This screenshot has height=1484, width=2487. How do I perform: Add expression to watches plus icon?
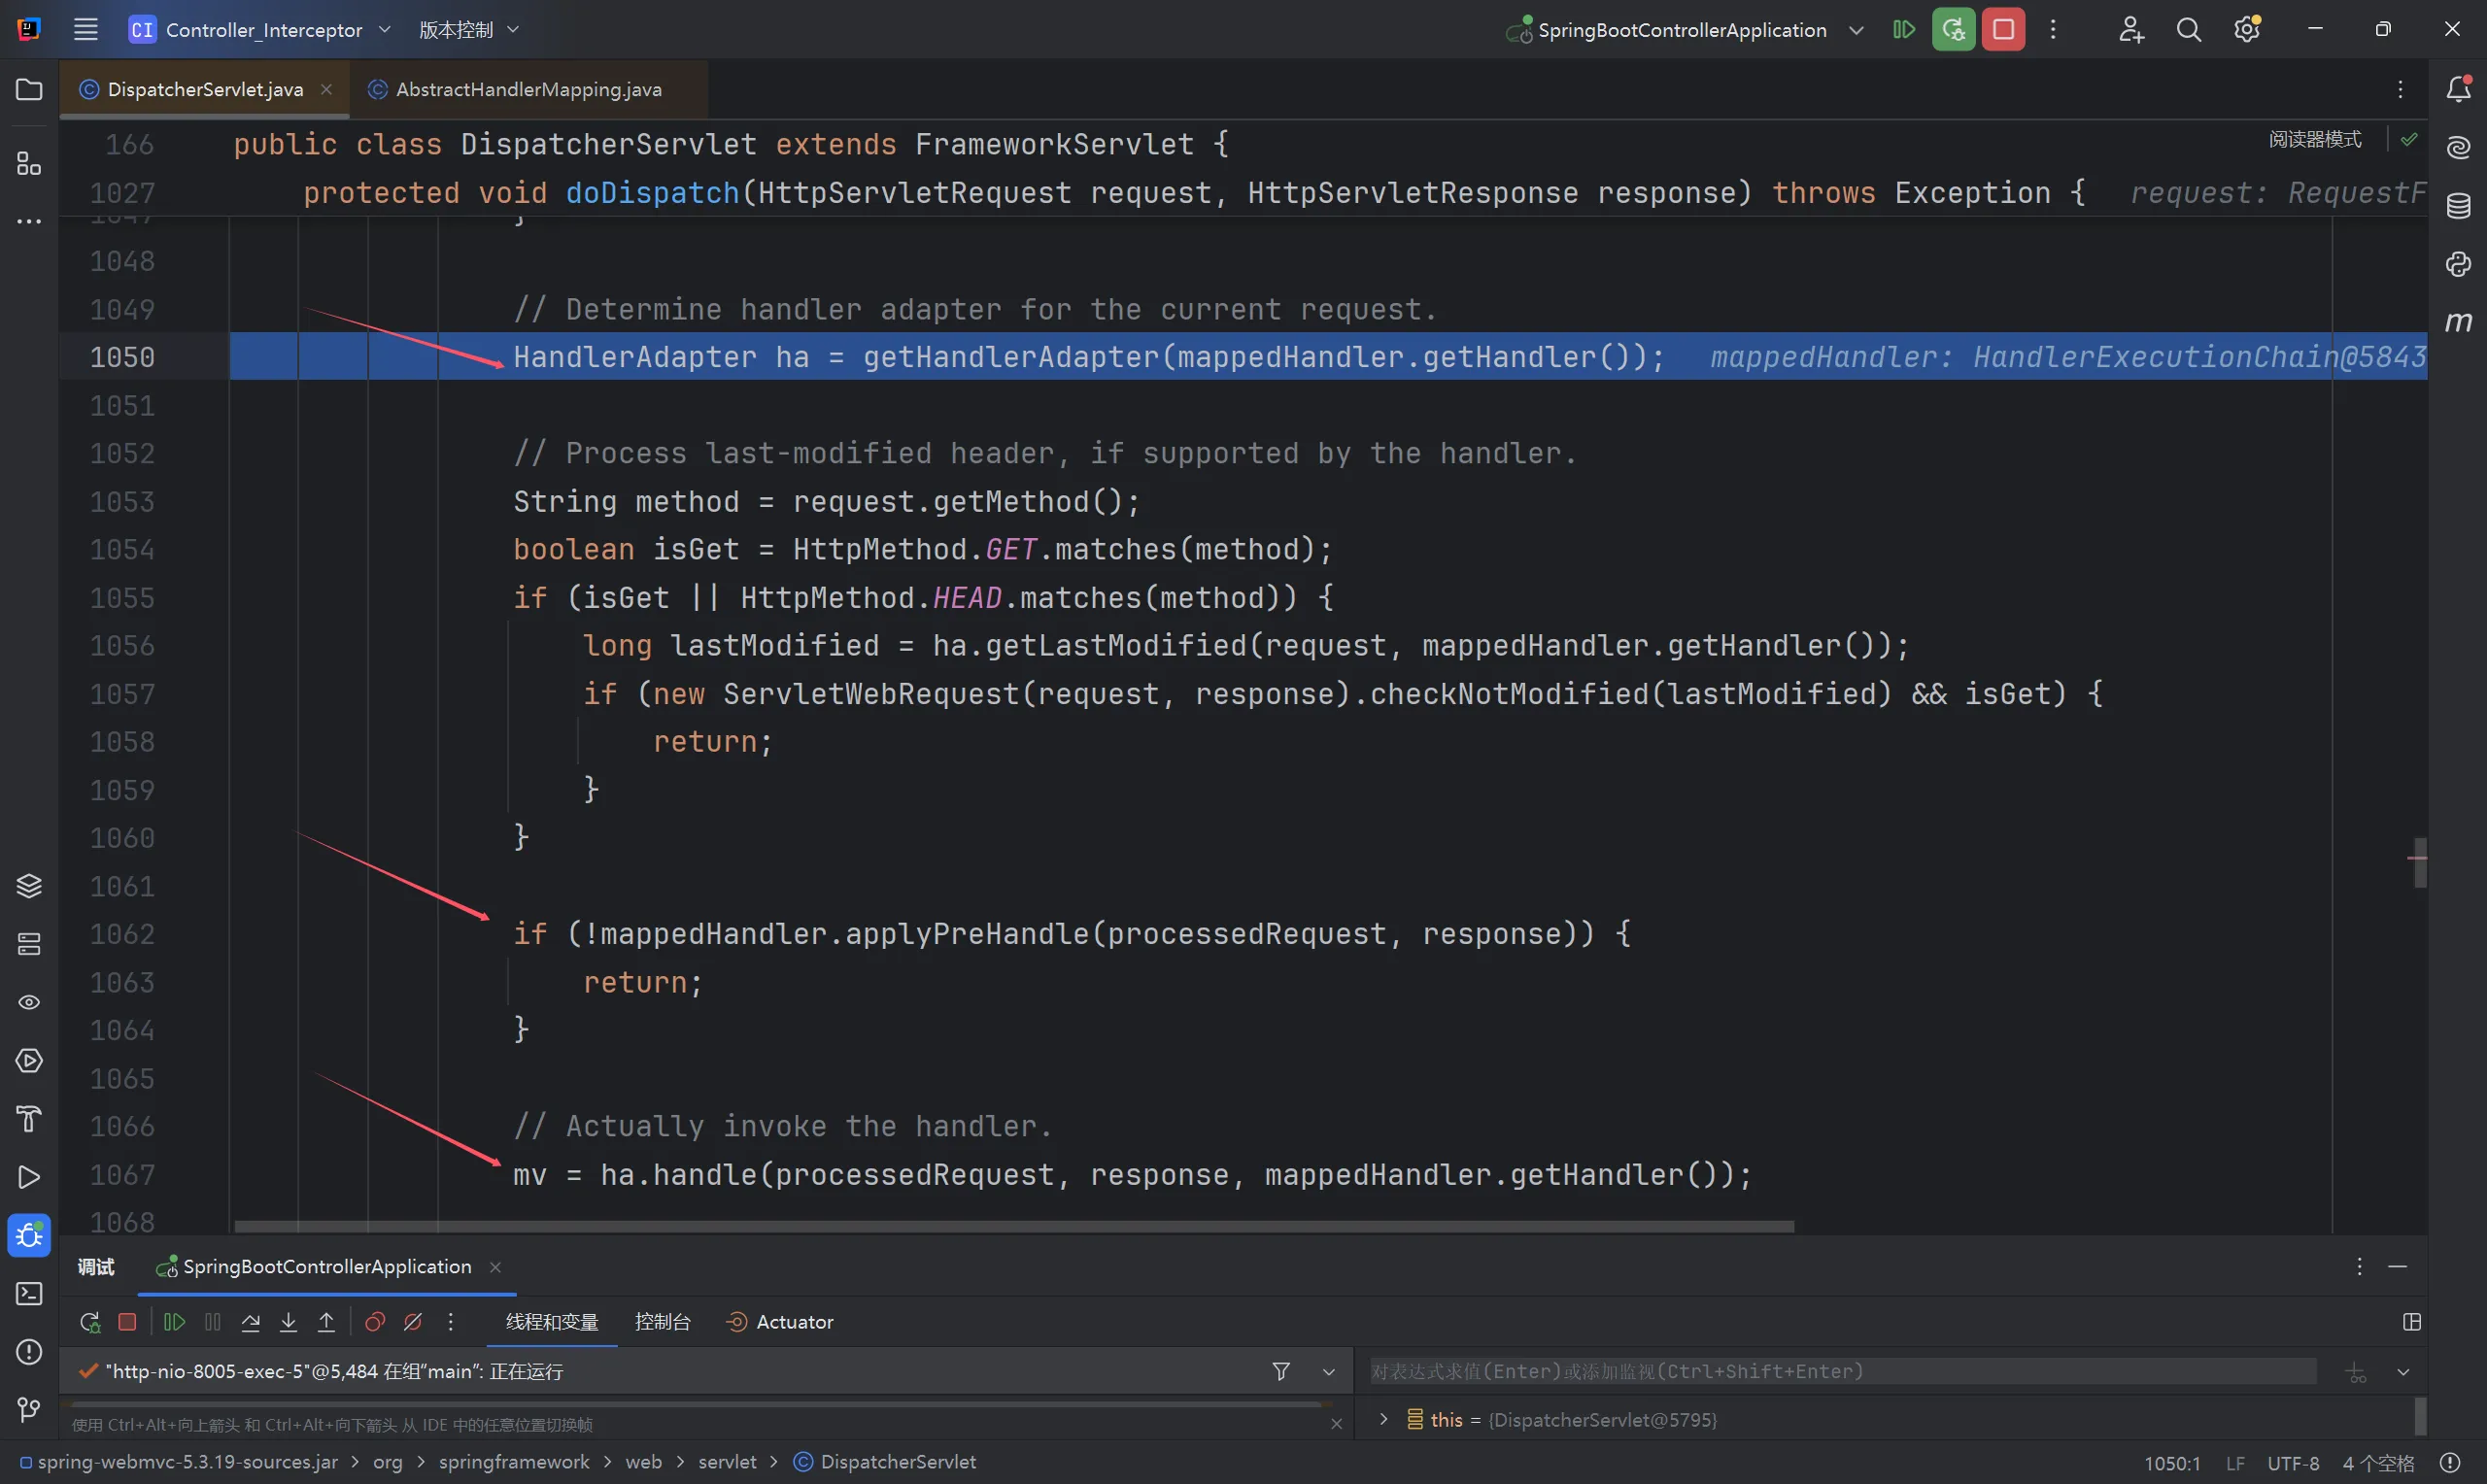2356,1372
